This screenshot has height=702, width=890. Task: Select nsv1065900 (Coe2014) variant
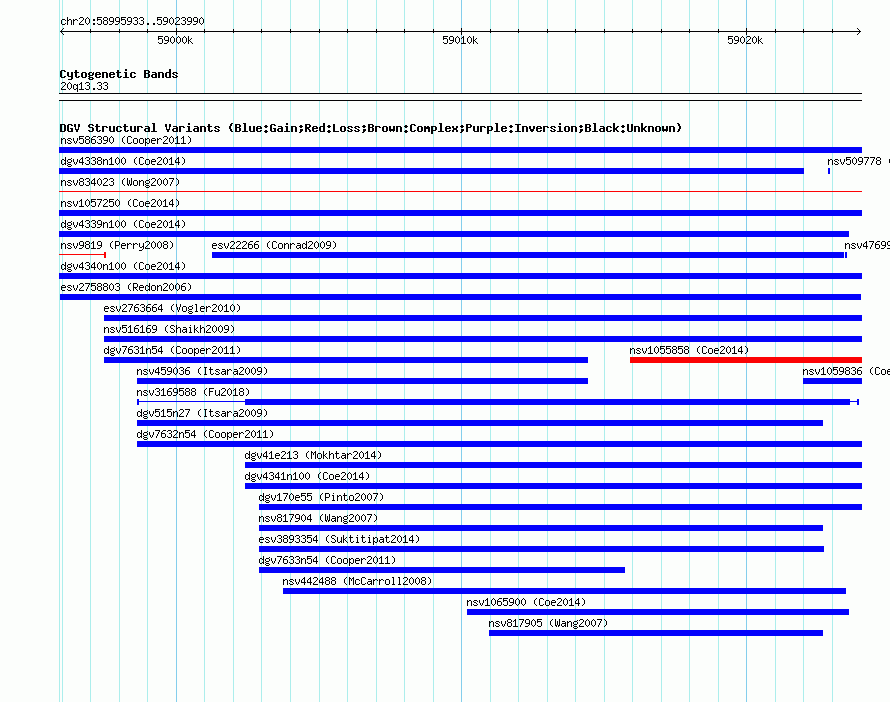658,612
